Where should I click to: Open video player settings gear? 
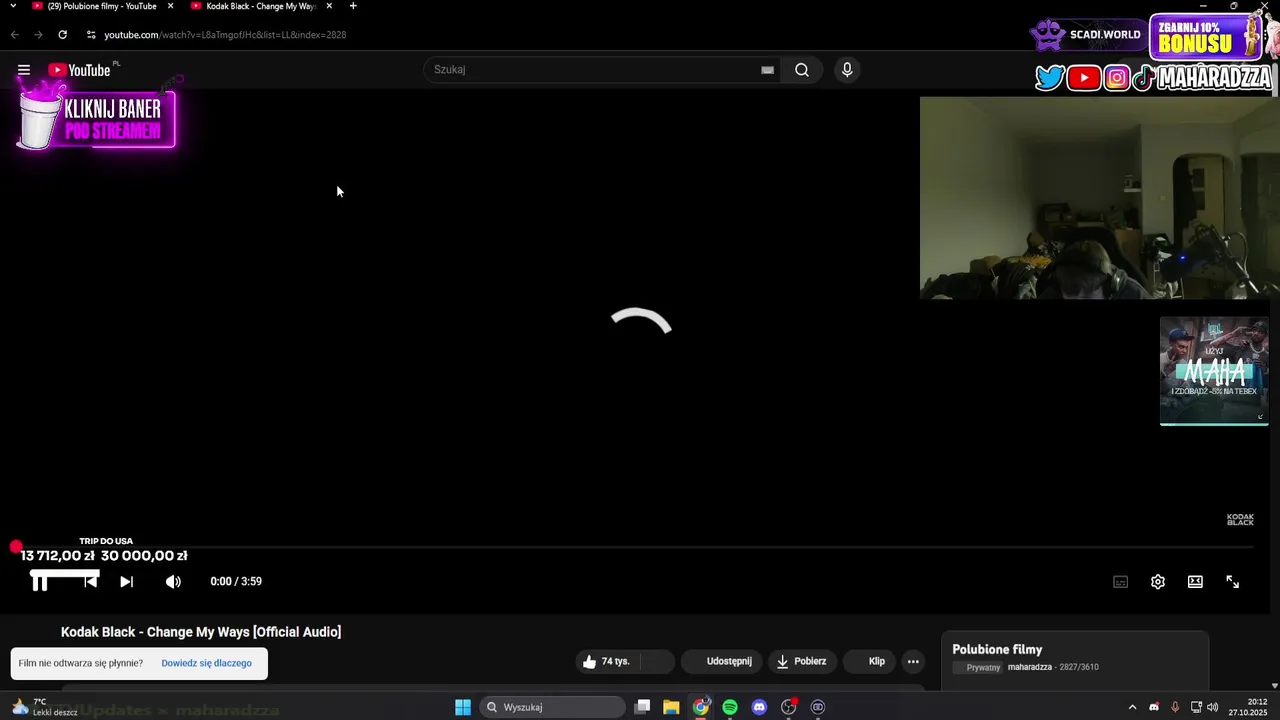(1158, 582)
